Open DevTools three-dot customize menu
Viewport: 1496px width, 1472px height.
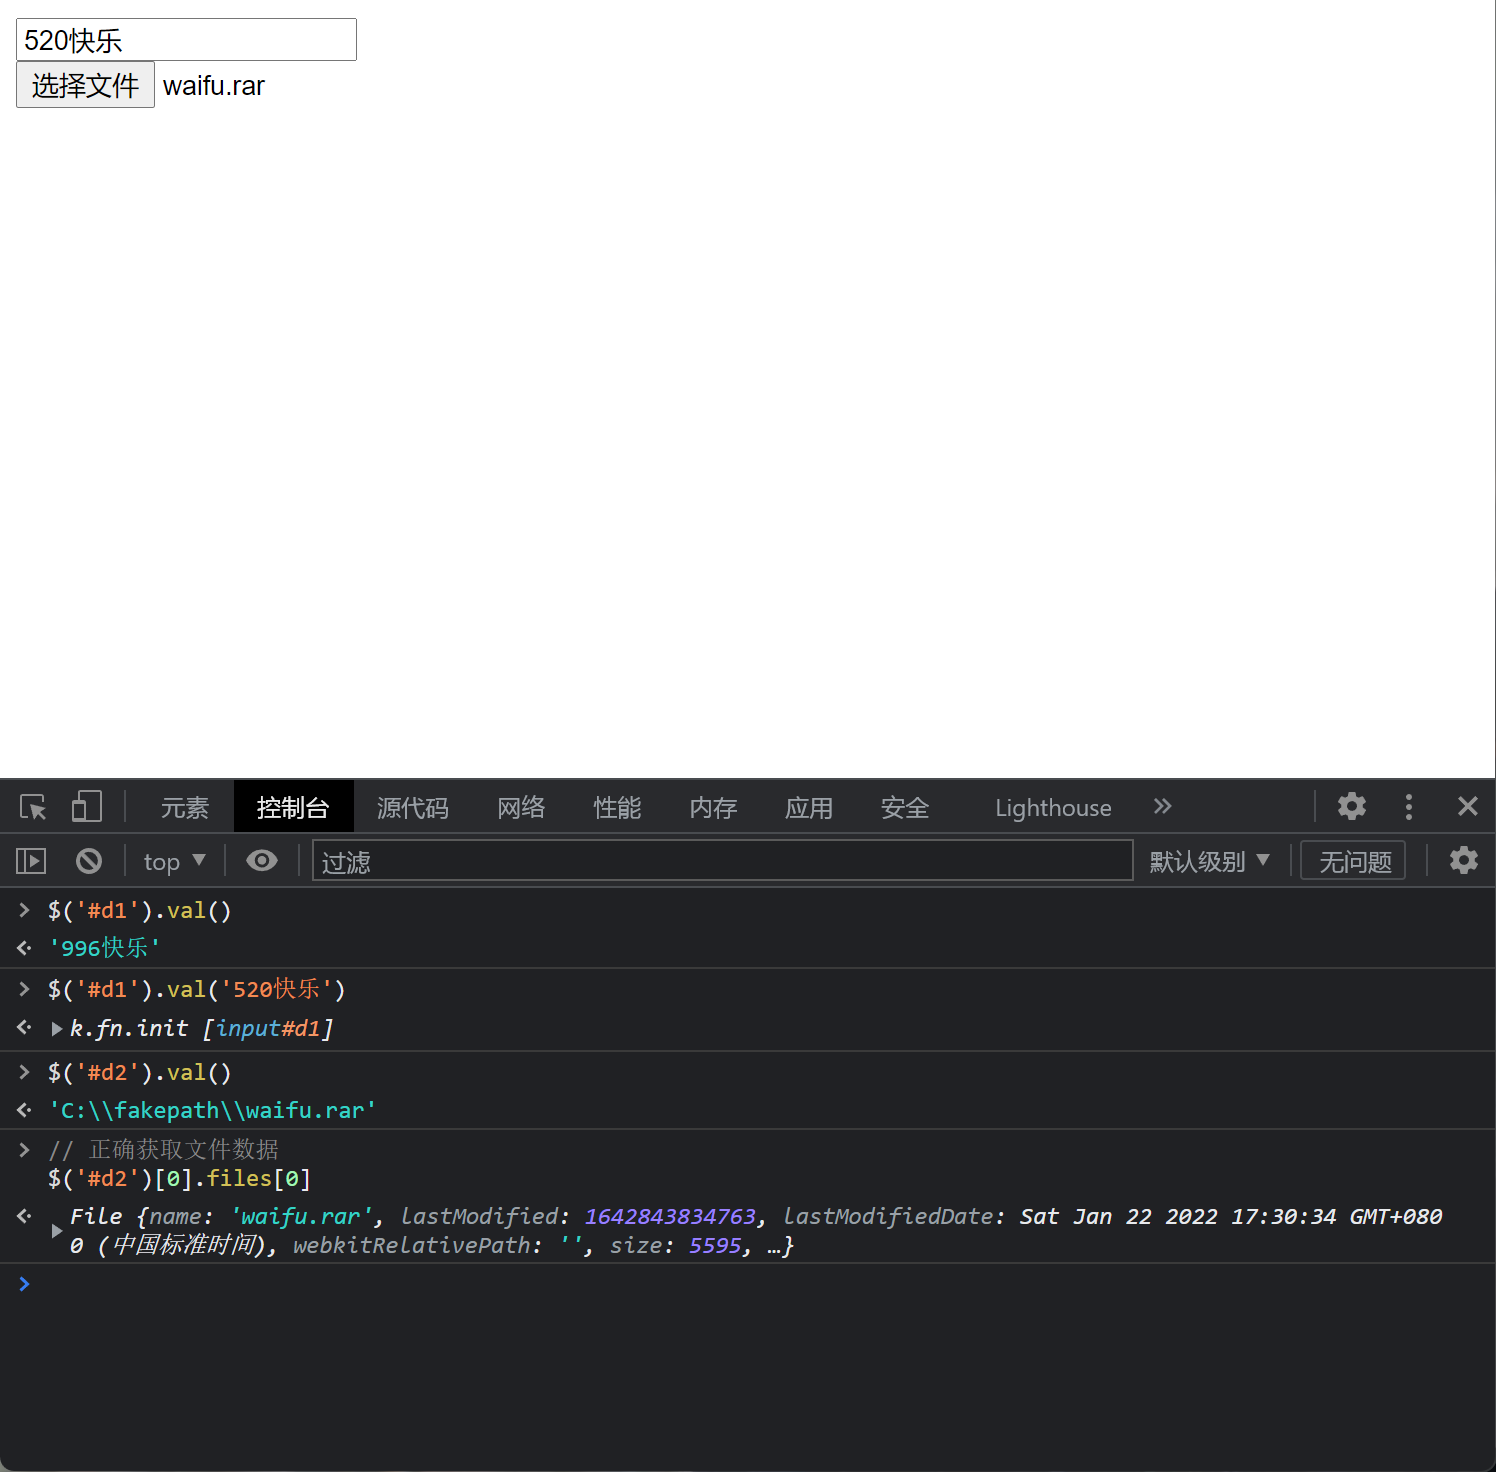pyautogui.click(x=1409, y=806)
